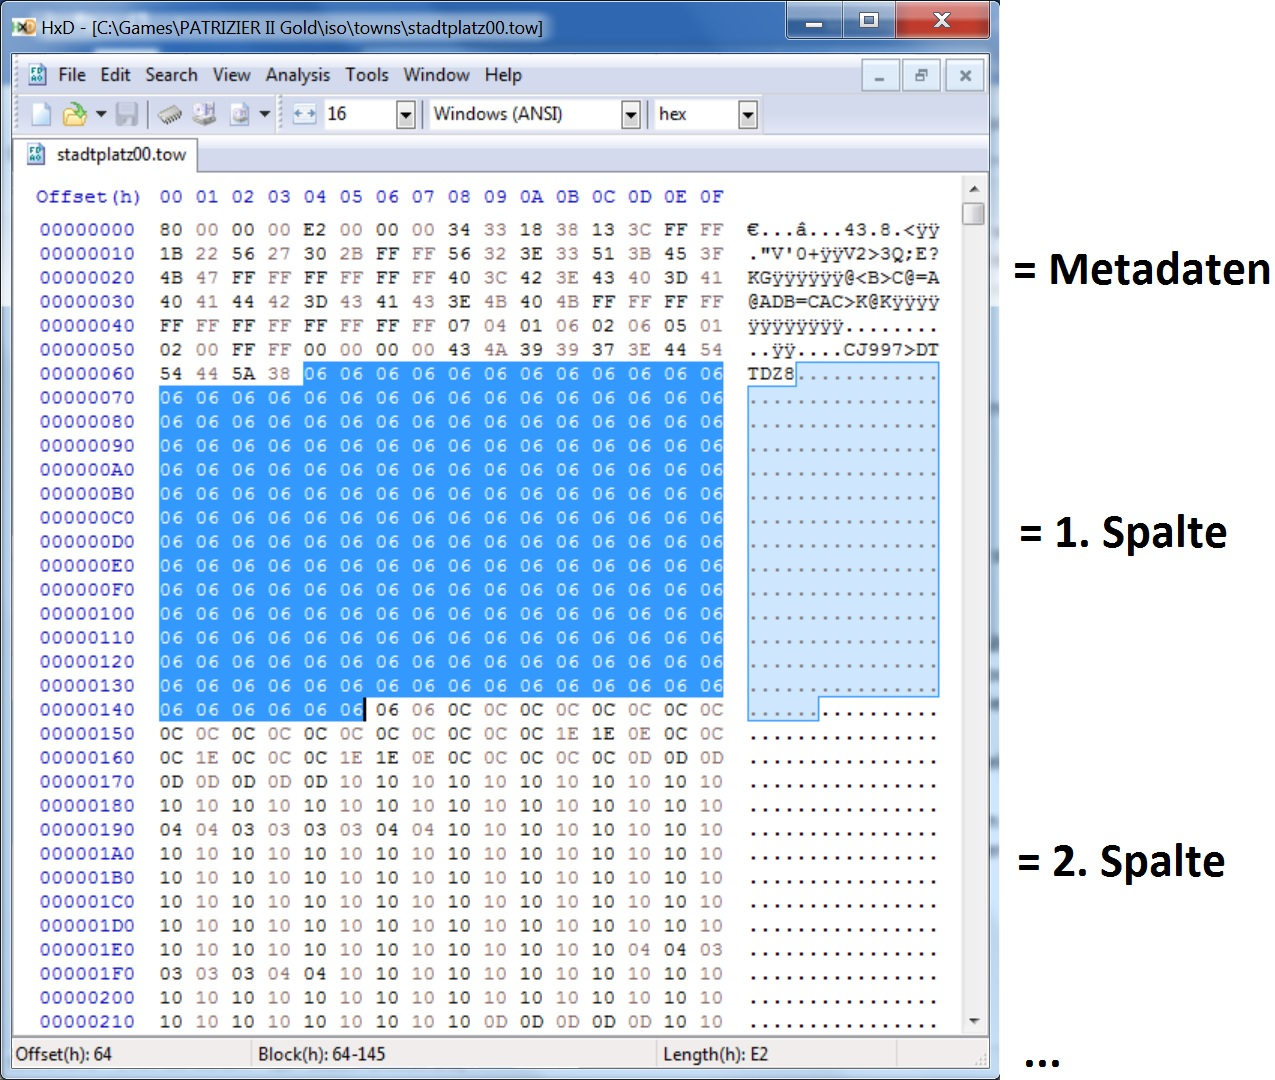Open the View menu
The image size is (1275, 1080).
point(231,75)
